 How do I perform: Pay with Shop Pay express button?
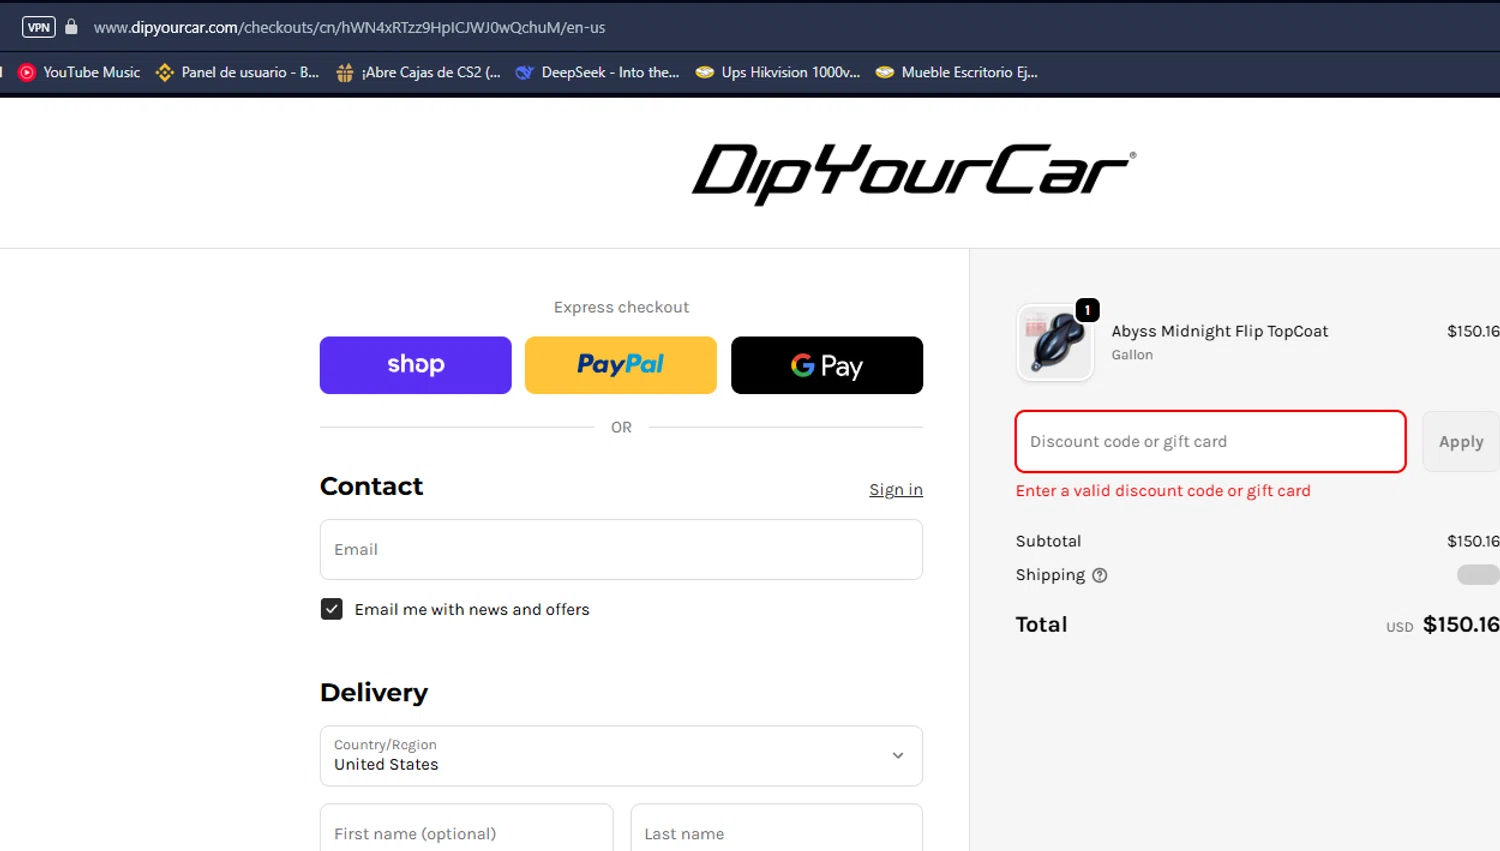tap(416, 365)
